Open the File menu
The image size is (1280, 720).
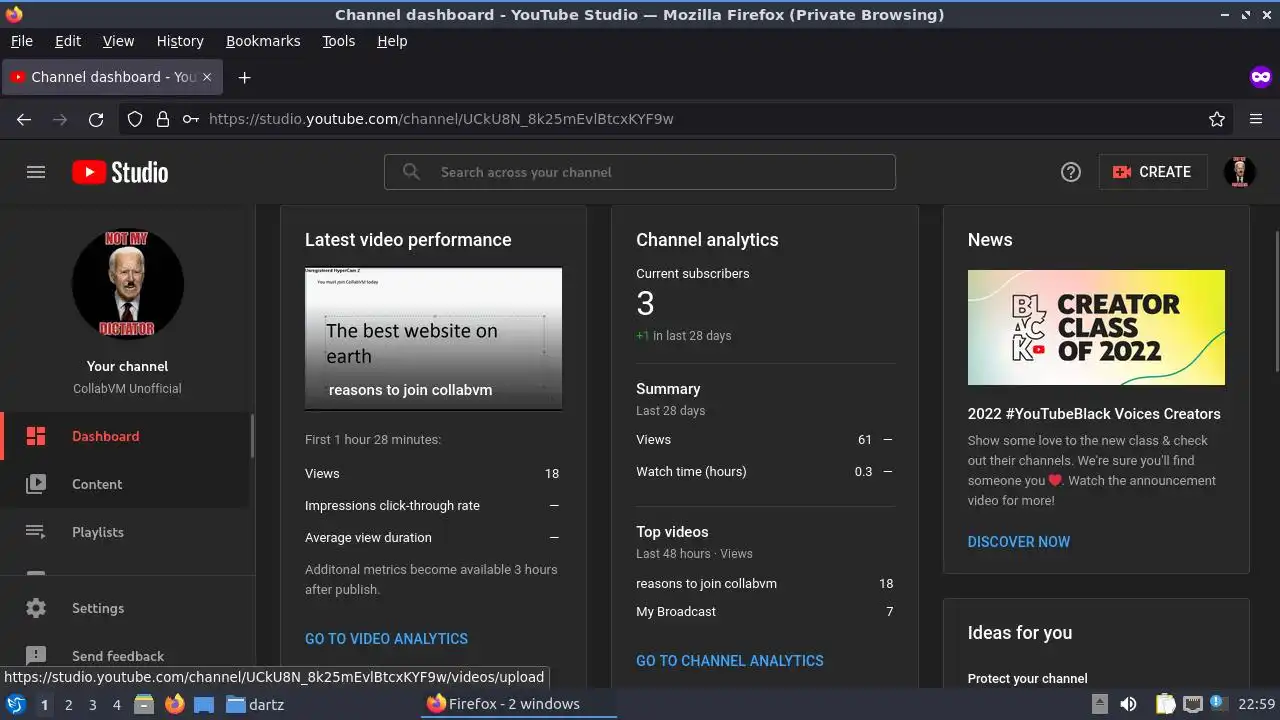click(22, 41)
